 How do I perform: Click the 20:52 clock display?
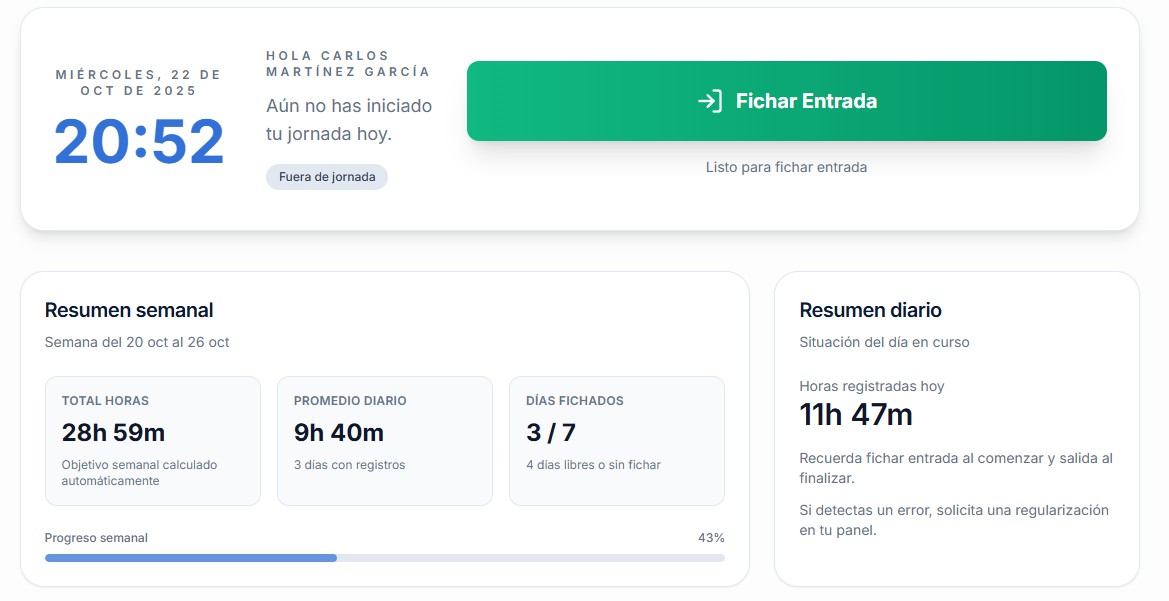click(x=139, y=142)
